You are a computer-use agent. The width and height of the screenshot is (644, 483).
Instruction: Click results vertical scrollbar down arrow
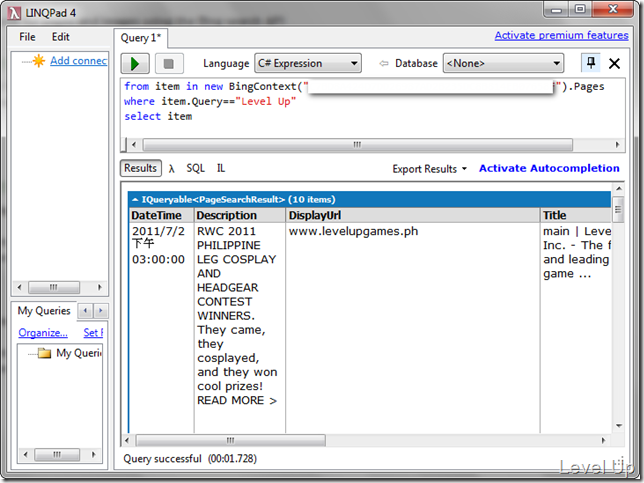click(x=619, y=426)
